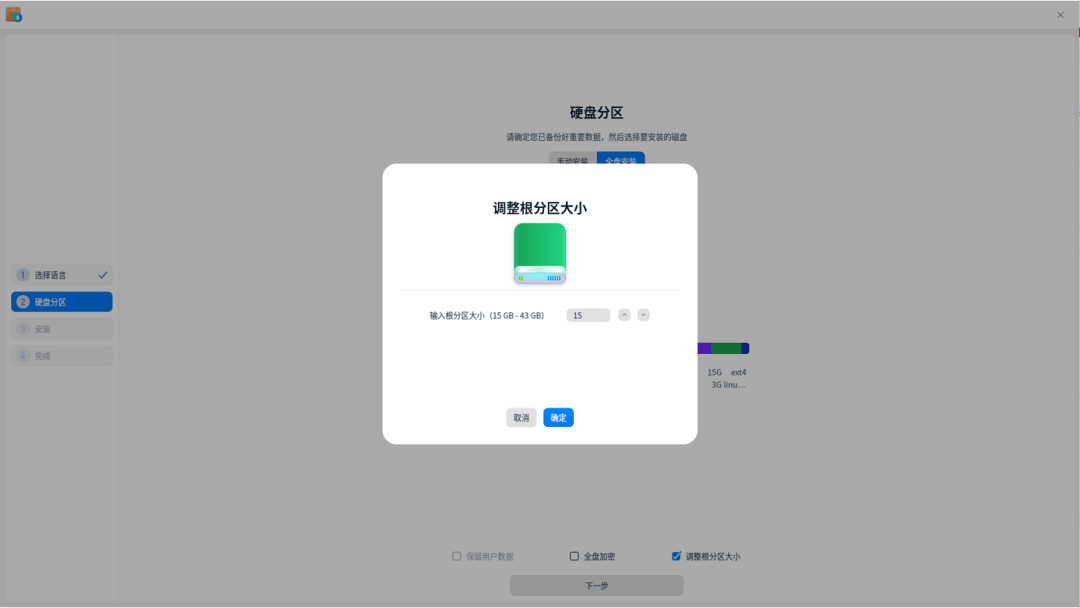Enable the 保留用户数据 checkbox
This screenshot has width=1080, height=608.
456,555
